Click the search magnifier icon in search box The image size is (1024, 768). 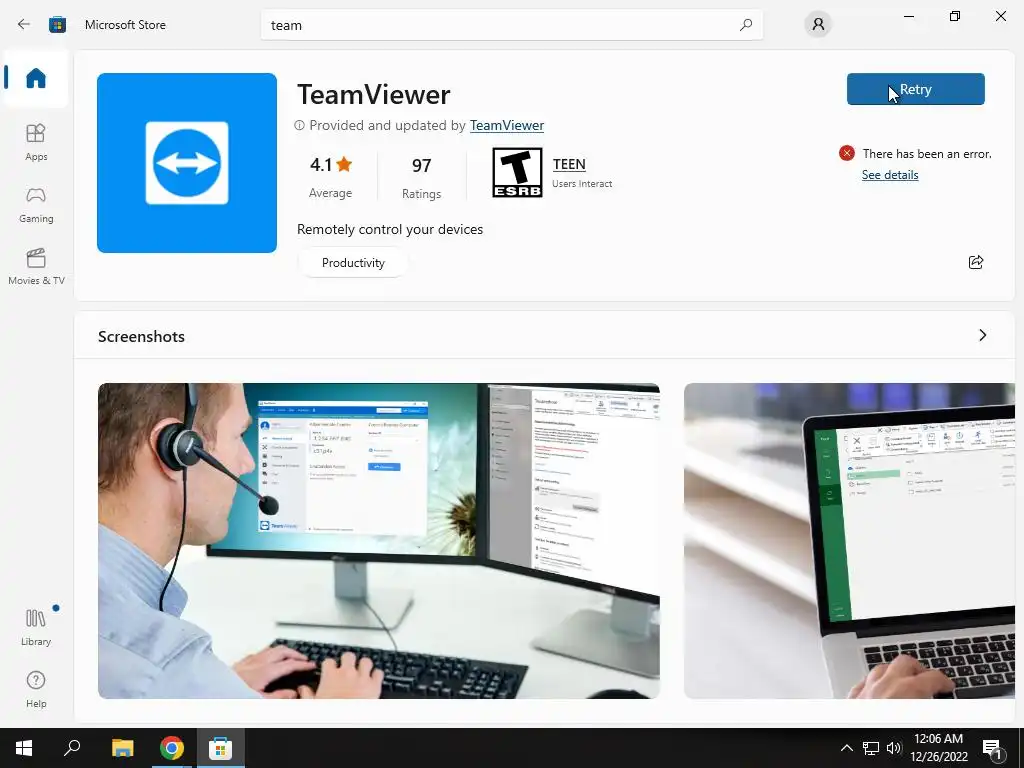tap(745, 25)
